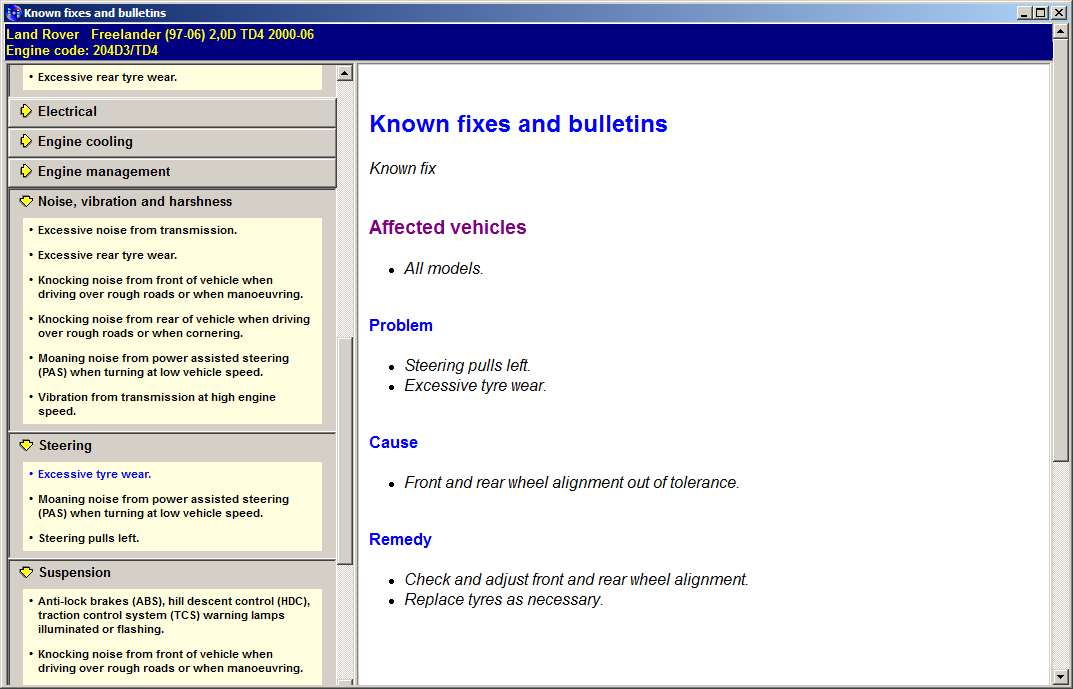Expand the Engine cooling section
This screenshot has width=1073, height=689.
point(172,142)
